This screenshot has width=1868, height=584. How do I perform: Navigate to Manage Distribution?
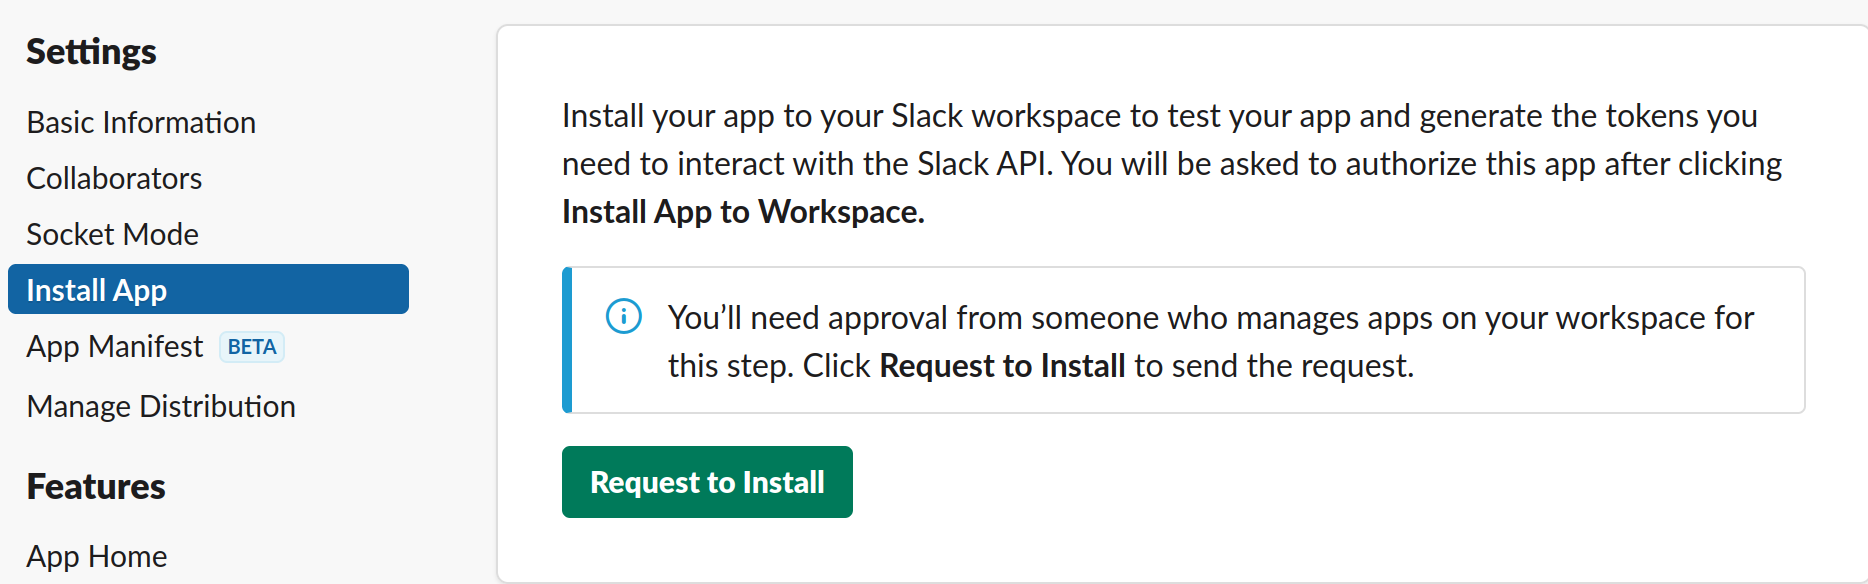click(161, 406)
